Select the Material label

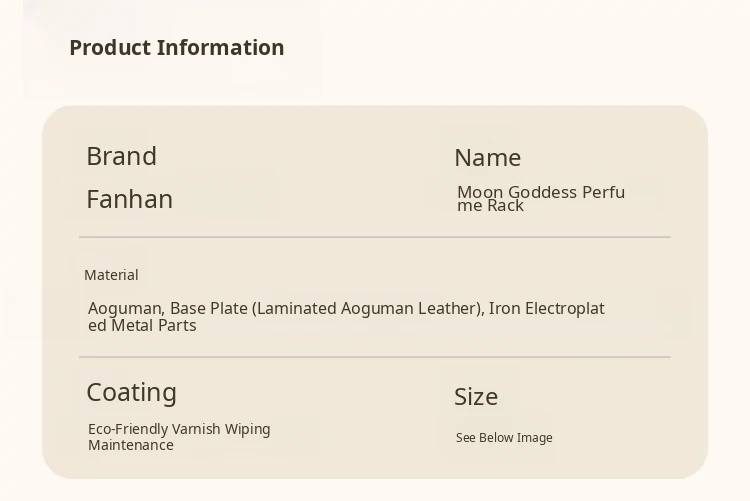click(x=111, y=275)
